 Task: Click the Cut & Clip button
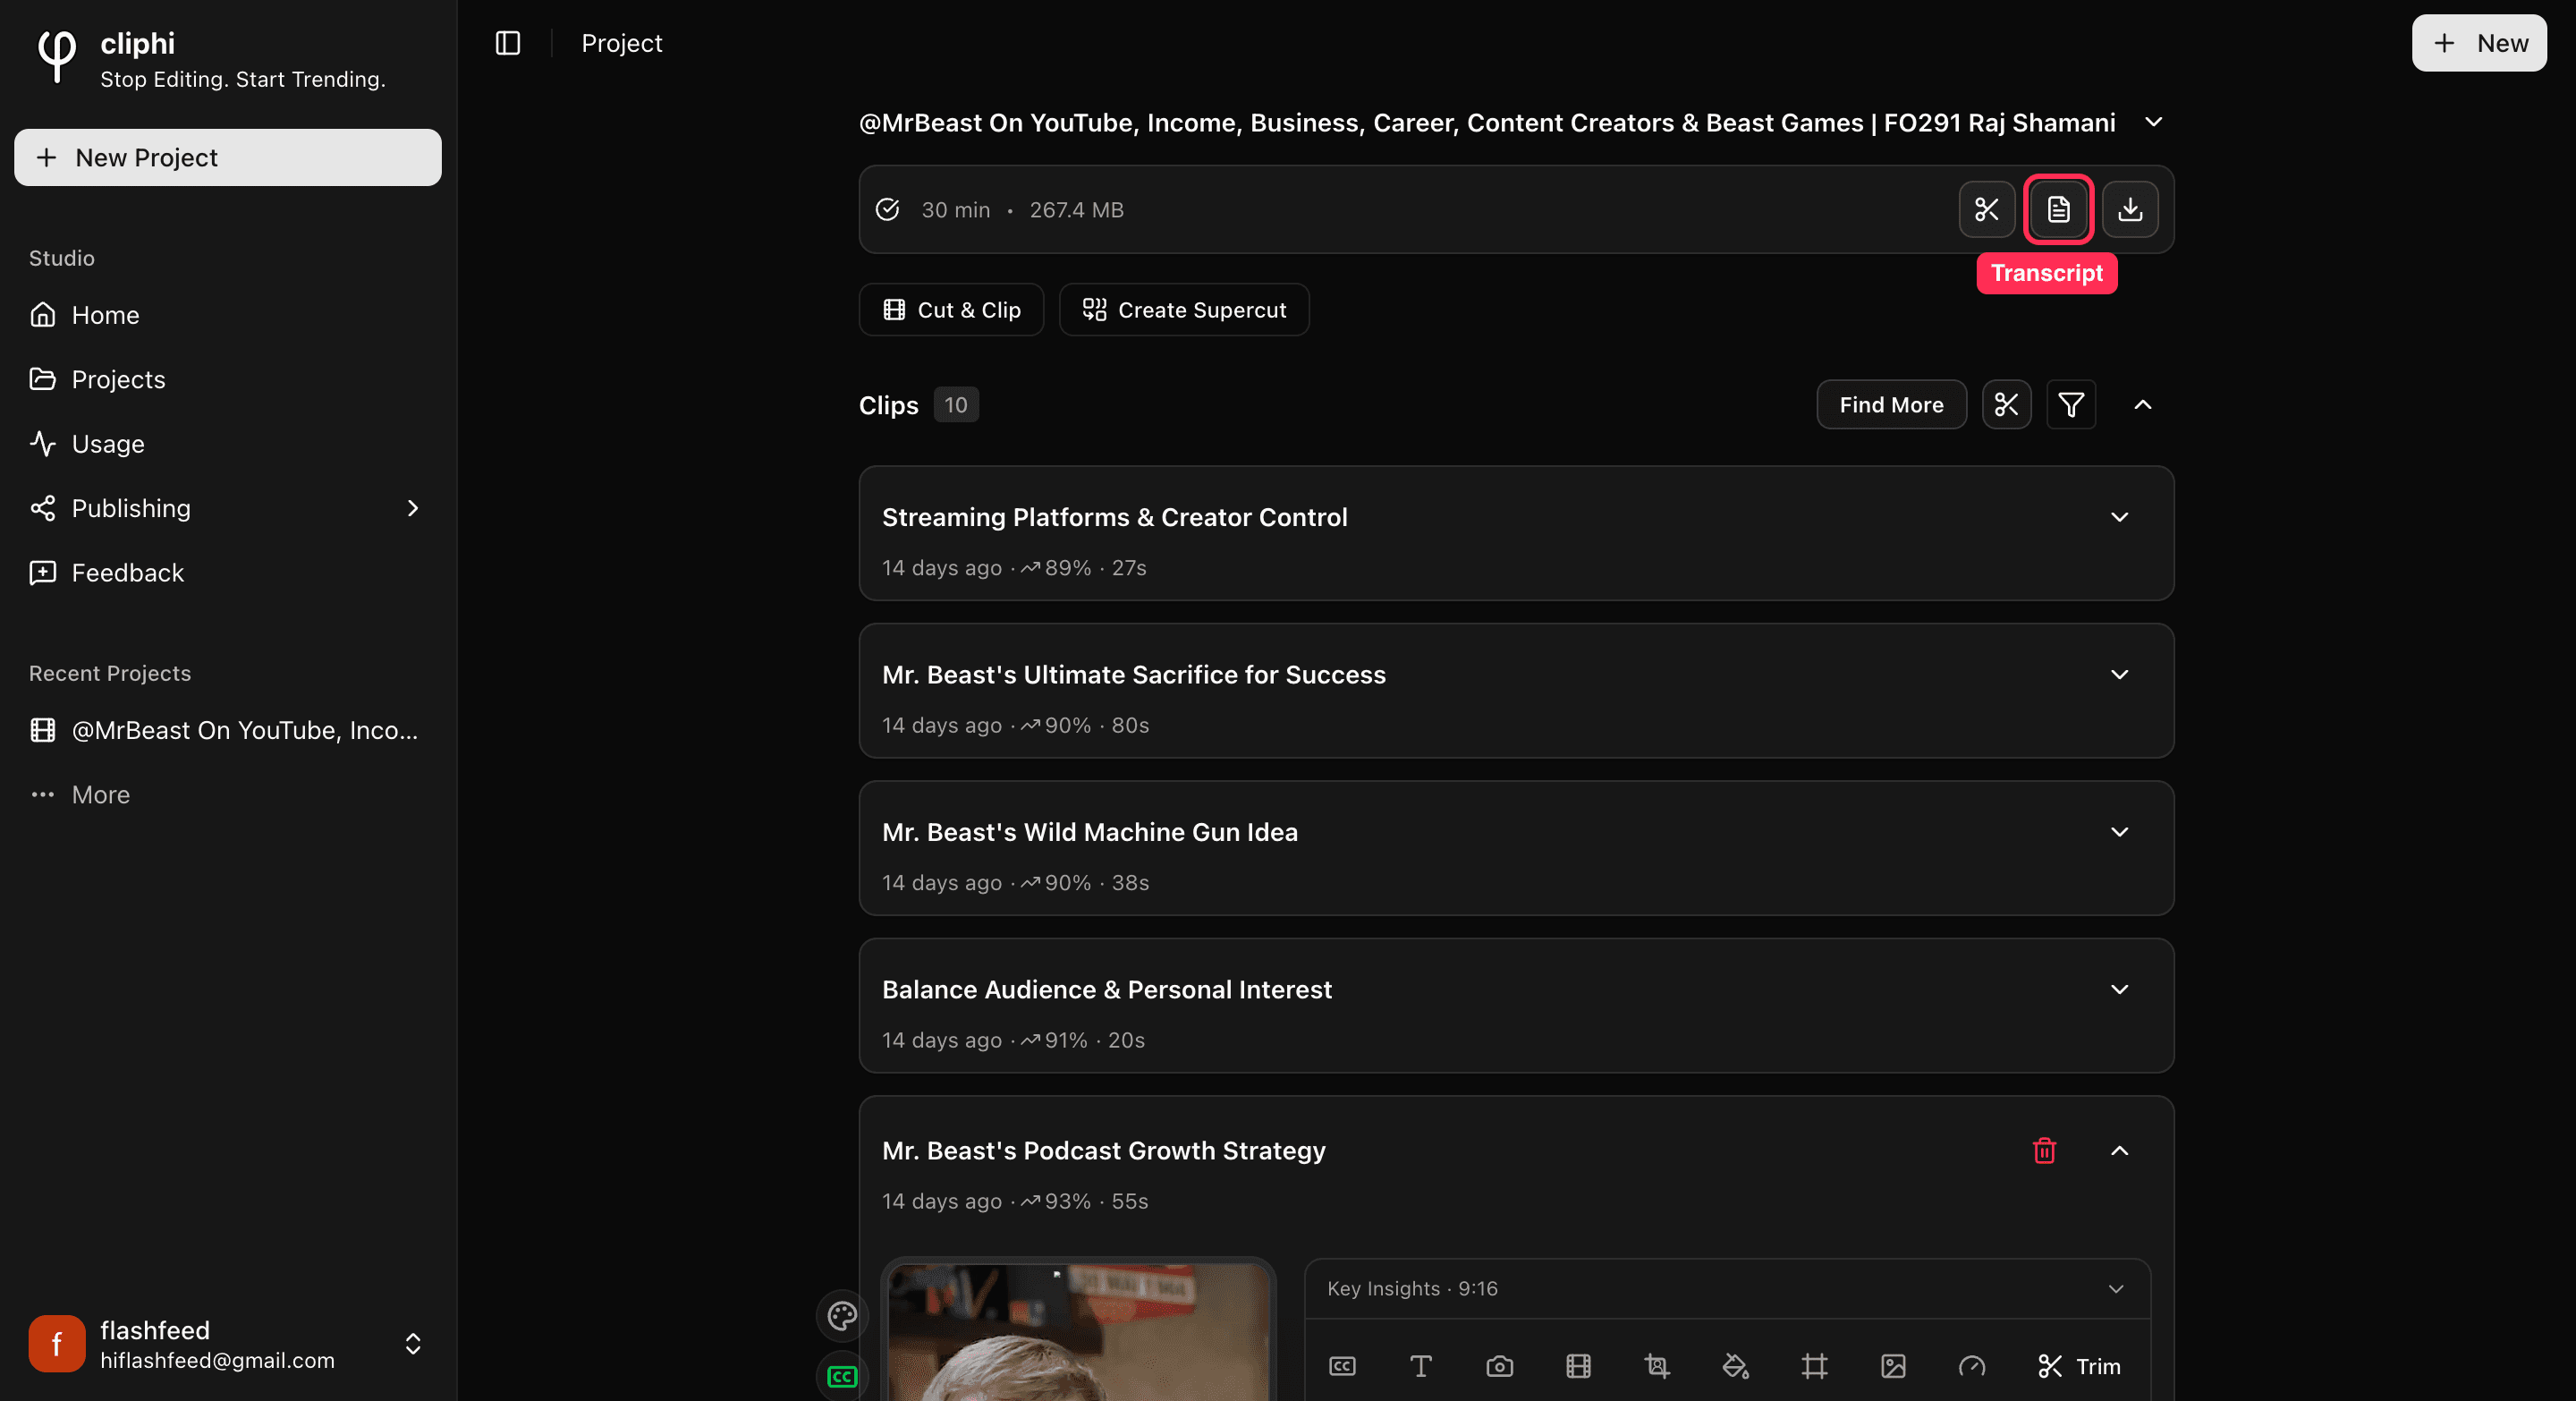[951, 310]
